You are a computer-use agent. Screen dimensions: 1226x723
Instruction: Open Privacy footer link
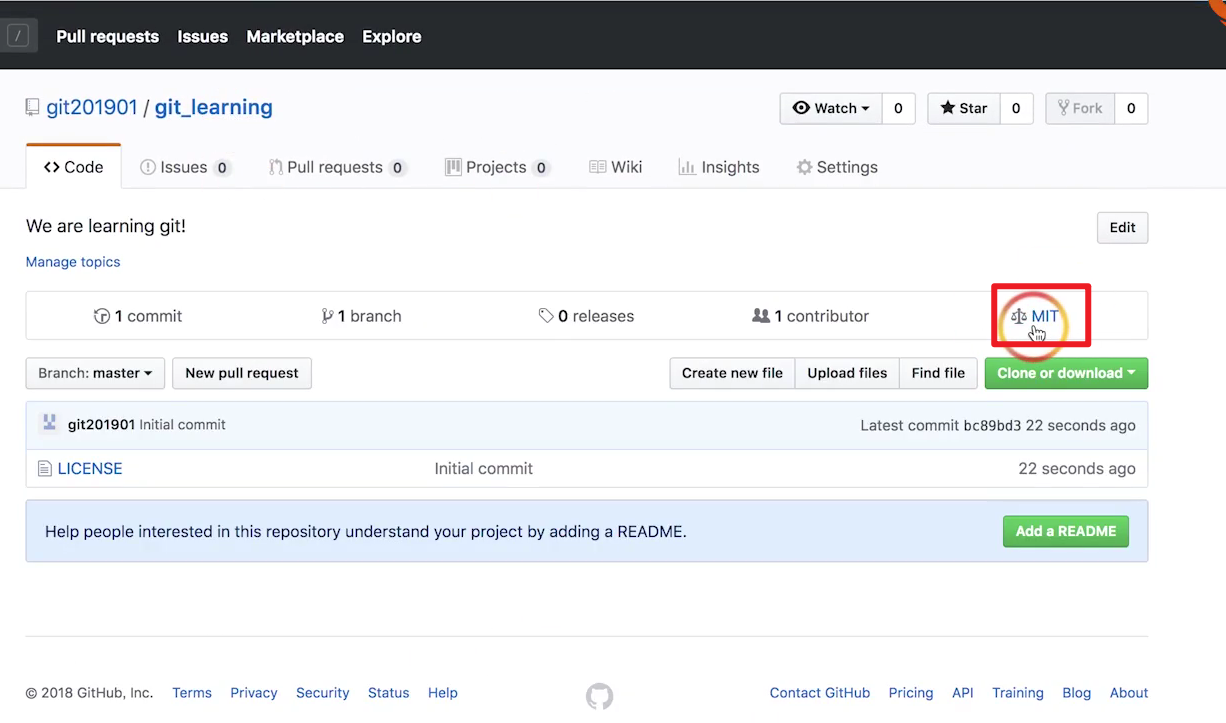pyautogui.click(x=254, y=693)
